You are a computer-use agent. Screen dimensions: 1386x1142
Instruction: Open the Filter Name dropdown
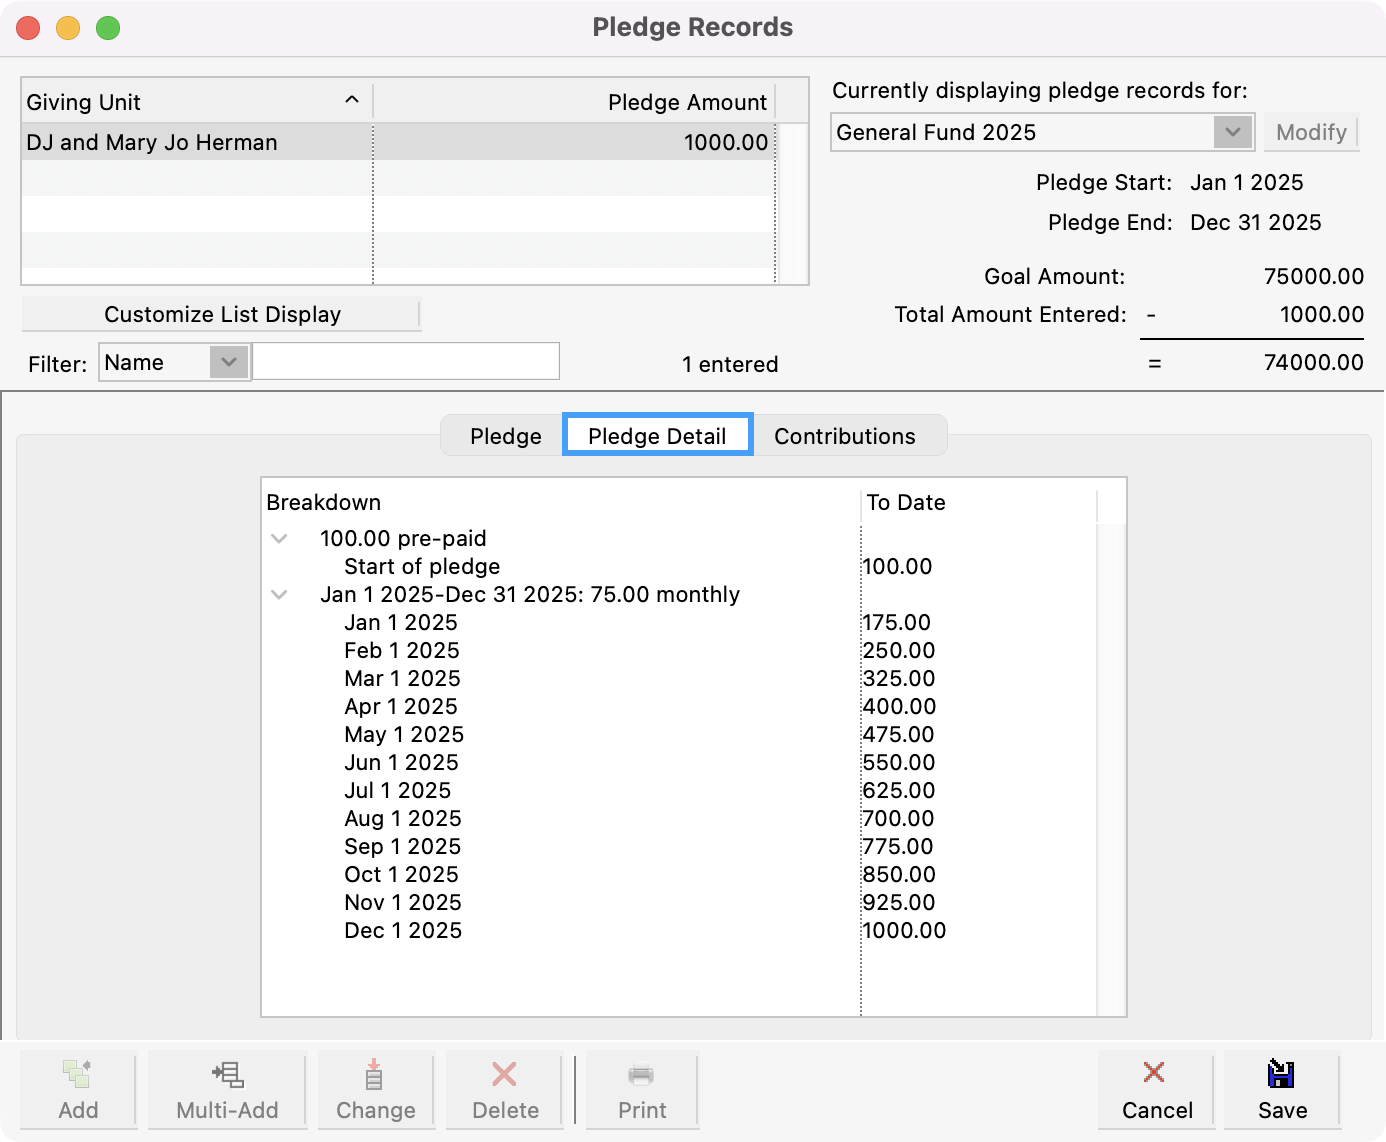pyautogui.click(x=229, y=362)
